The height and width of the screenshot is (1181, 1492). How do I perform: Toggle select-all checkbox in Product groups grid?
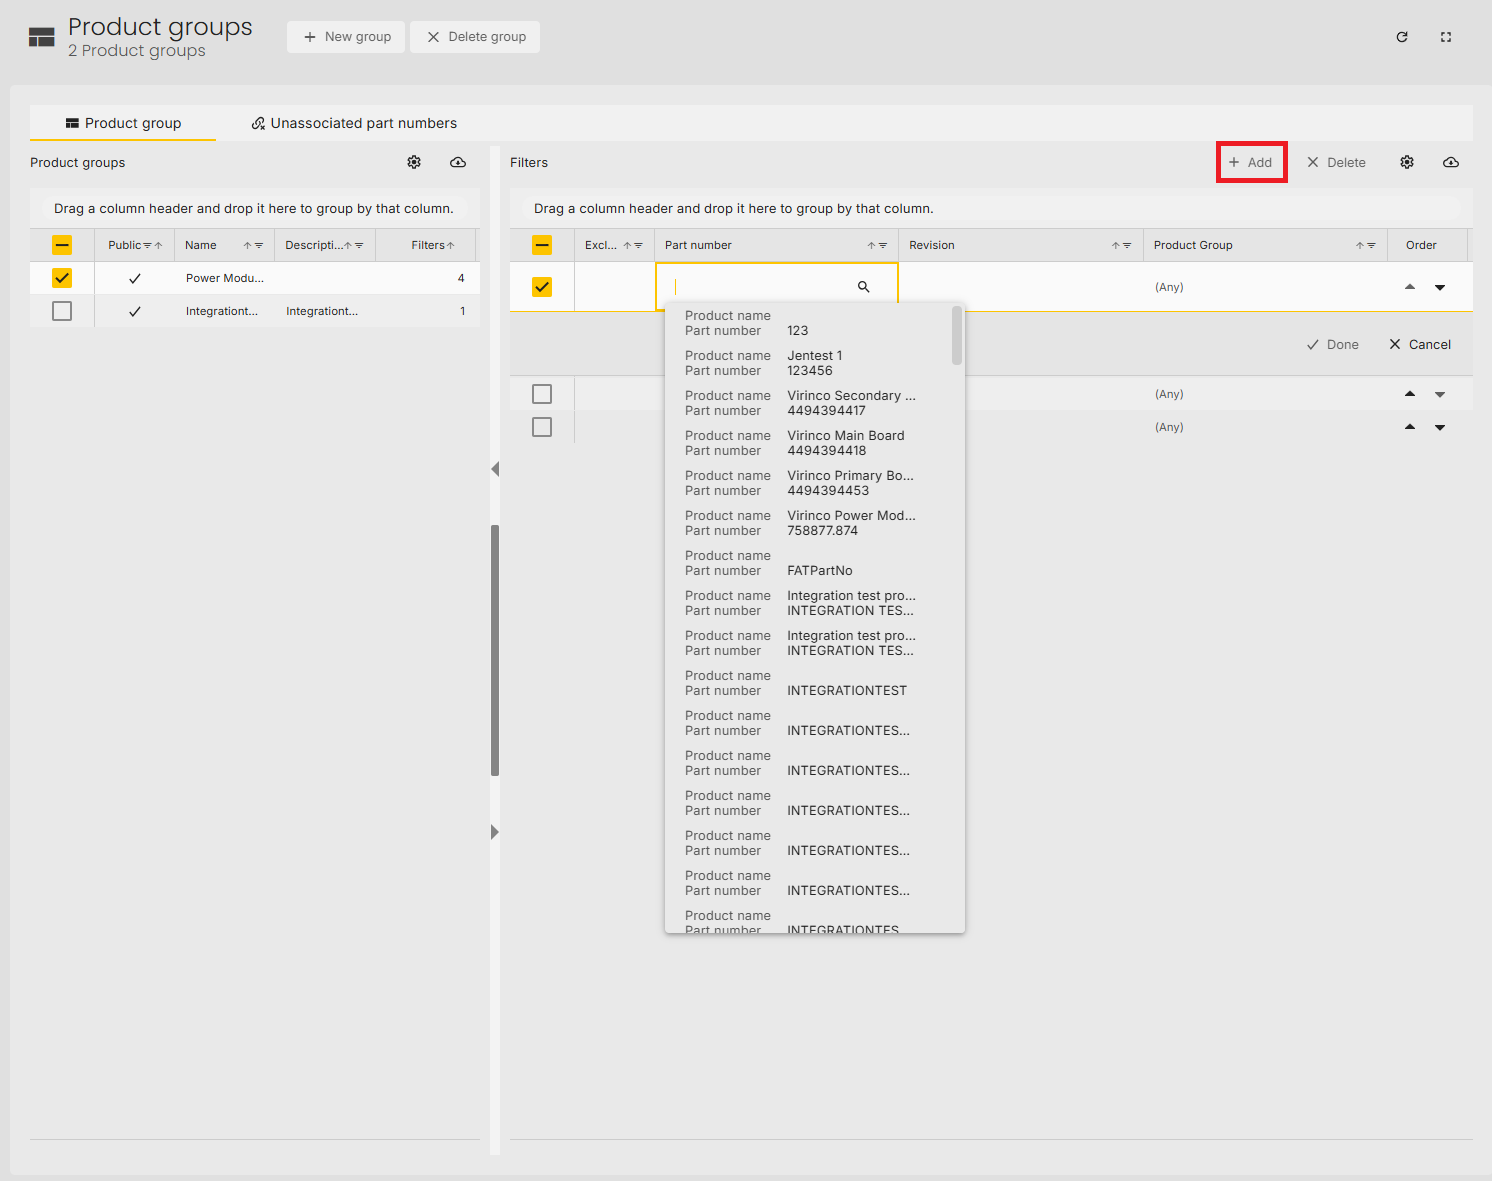coord(62,245)
